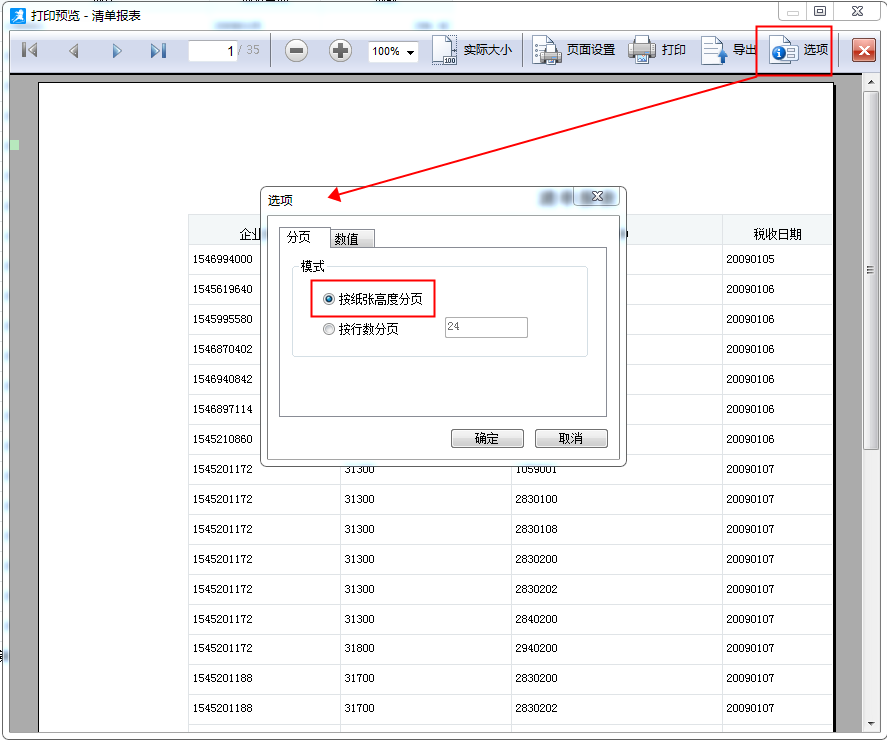Click the 确定 confirm button
The width and height of the screenshot is (887, 740).
[487, 438]
